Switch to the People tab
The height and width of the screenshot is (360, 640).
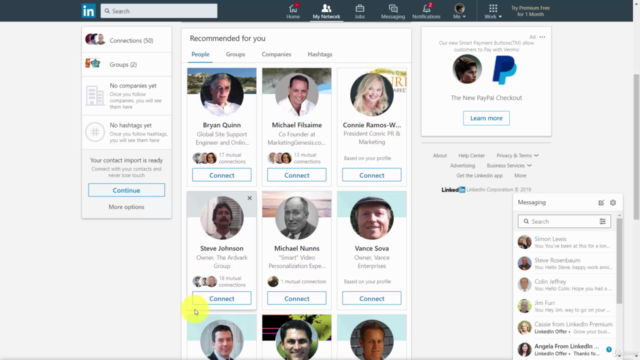click(x=200, y=54)
